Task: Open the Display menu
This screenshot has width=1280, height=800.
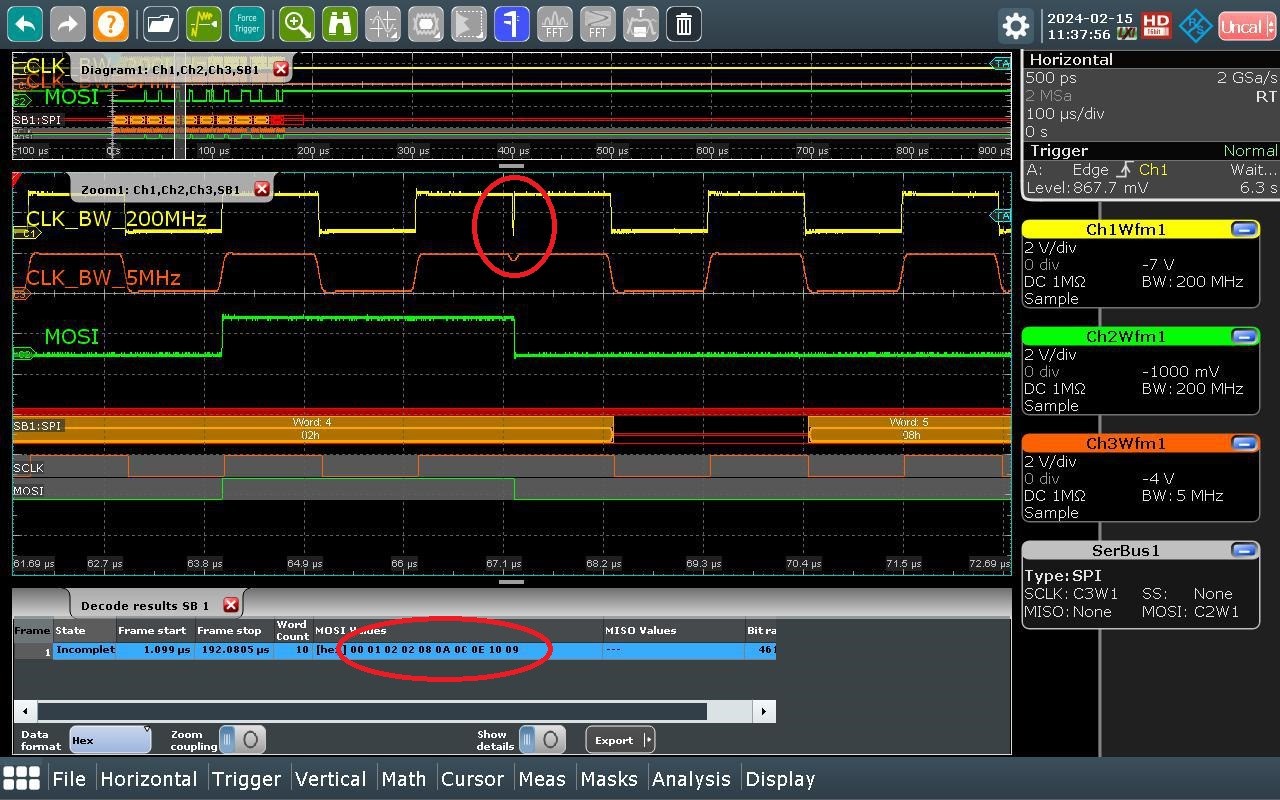Action: 780,779
